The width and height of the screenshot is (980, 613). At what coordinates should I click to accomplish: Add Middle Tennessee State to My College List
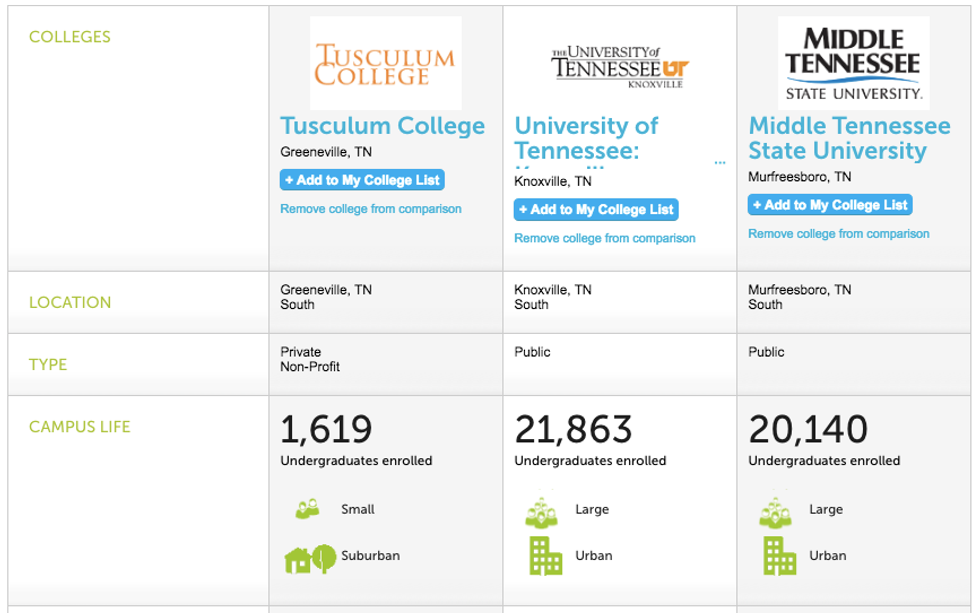pyautogui.click(x=830, y=205)
